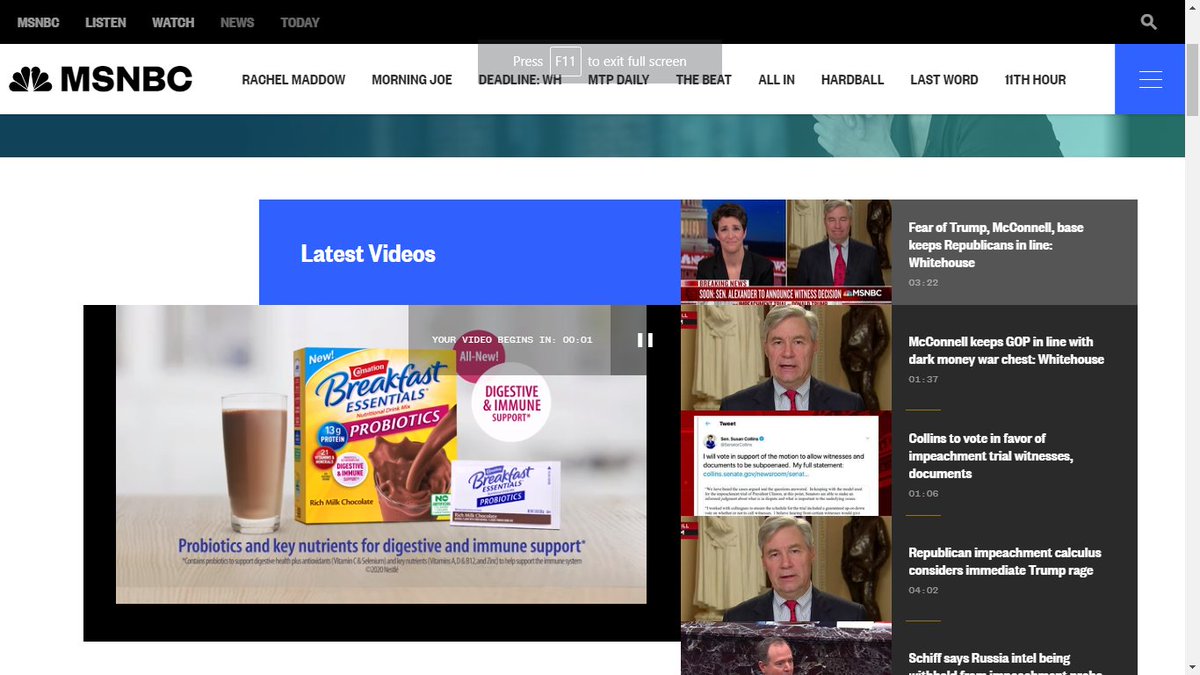This screenshot has width=1200, height=675.
Task: Open 'McConnell keeps GOP in line' video title
Action: [x=1006, y=350]
